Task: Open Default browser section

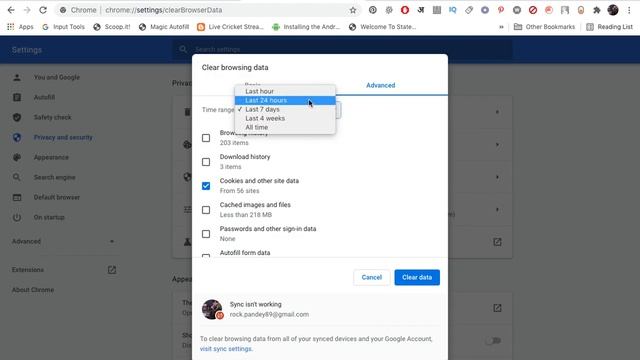Action: click(x=57, y=197)
